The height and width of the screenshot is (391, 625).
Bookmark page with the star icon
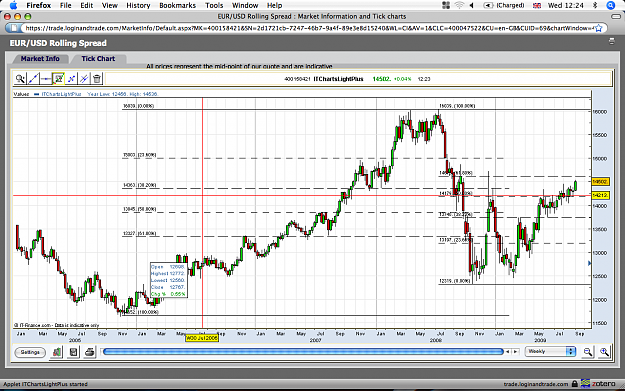click(x=599, y=28)
